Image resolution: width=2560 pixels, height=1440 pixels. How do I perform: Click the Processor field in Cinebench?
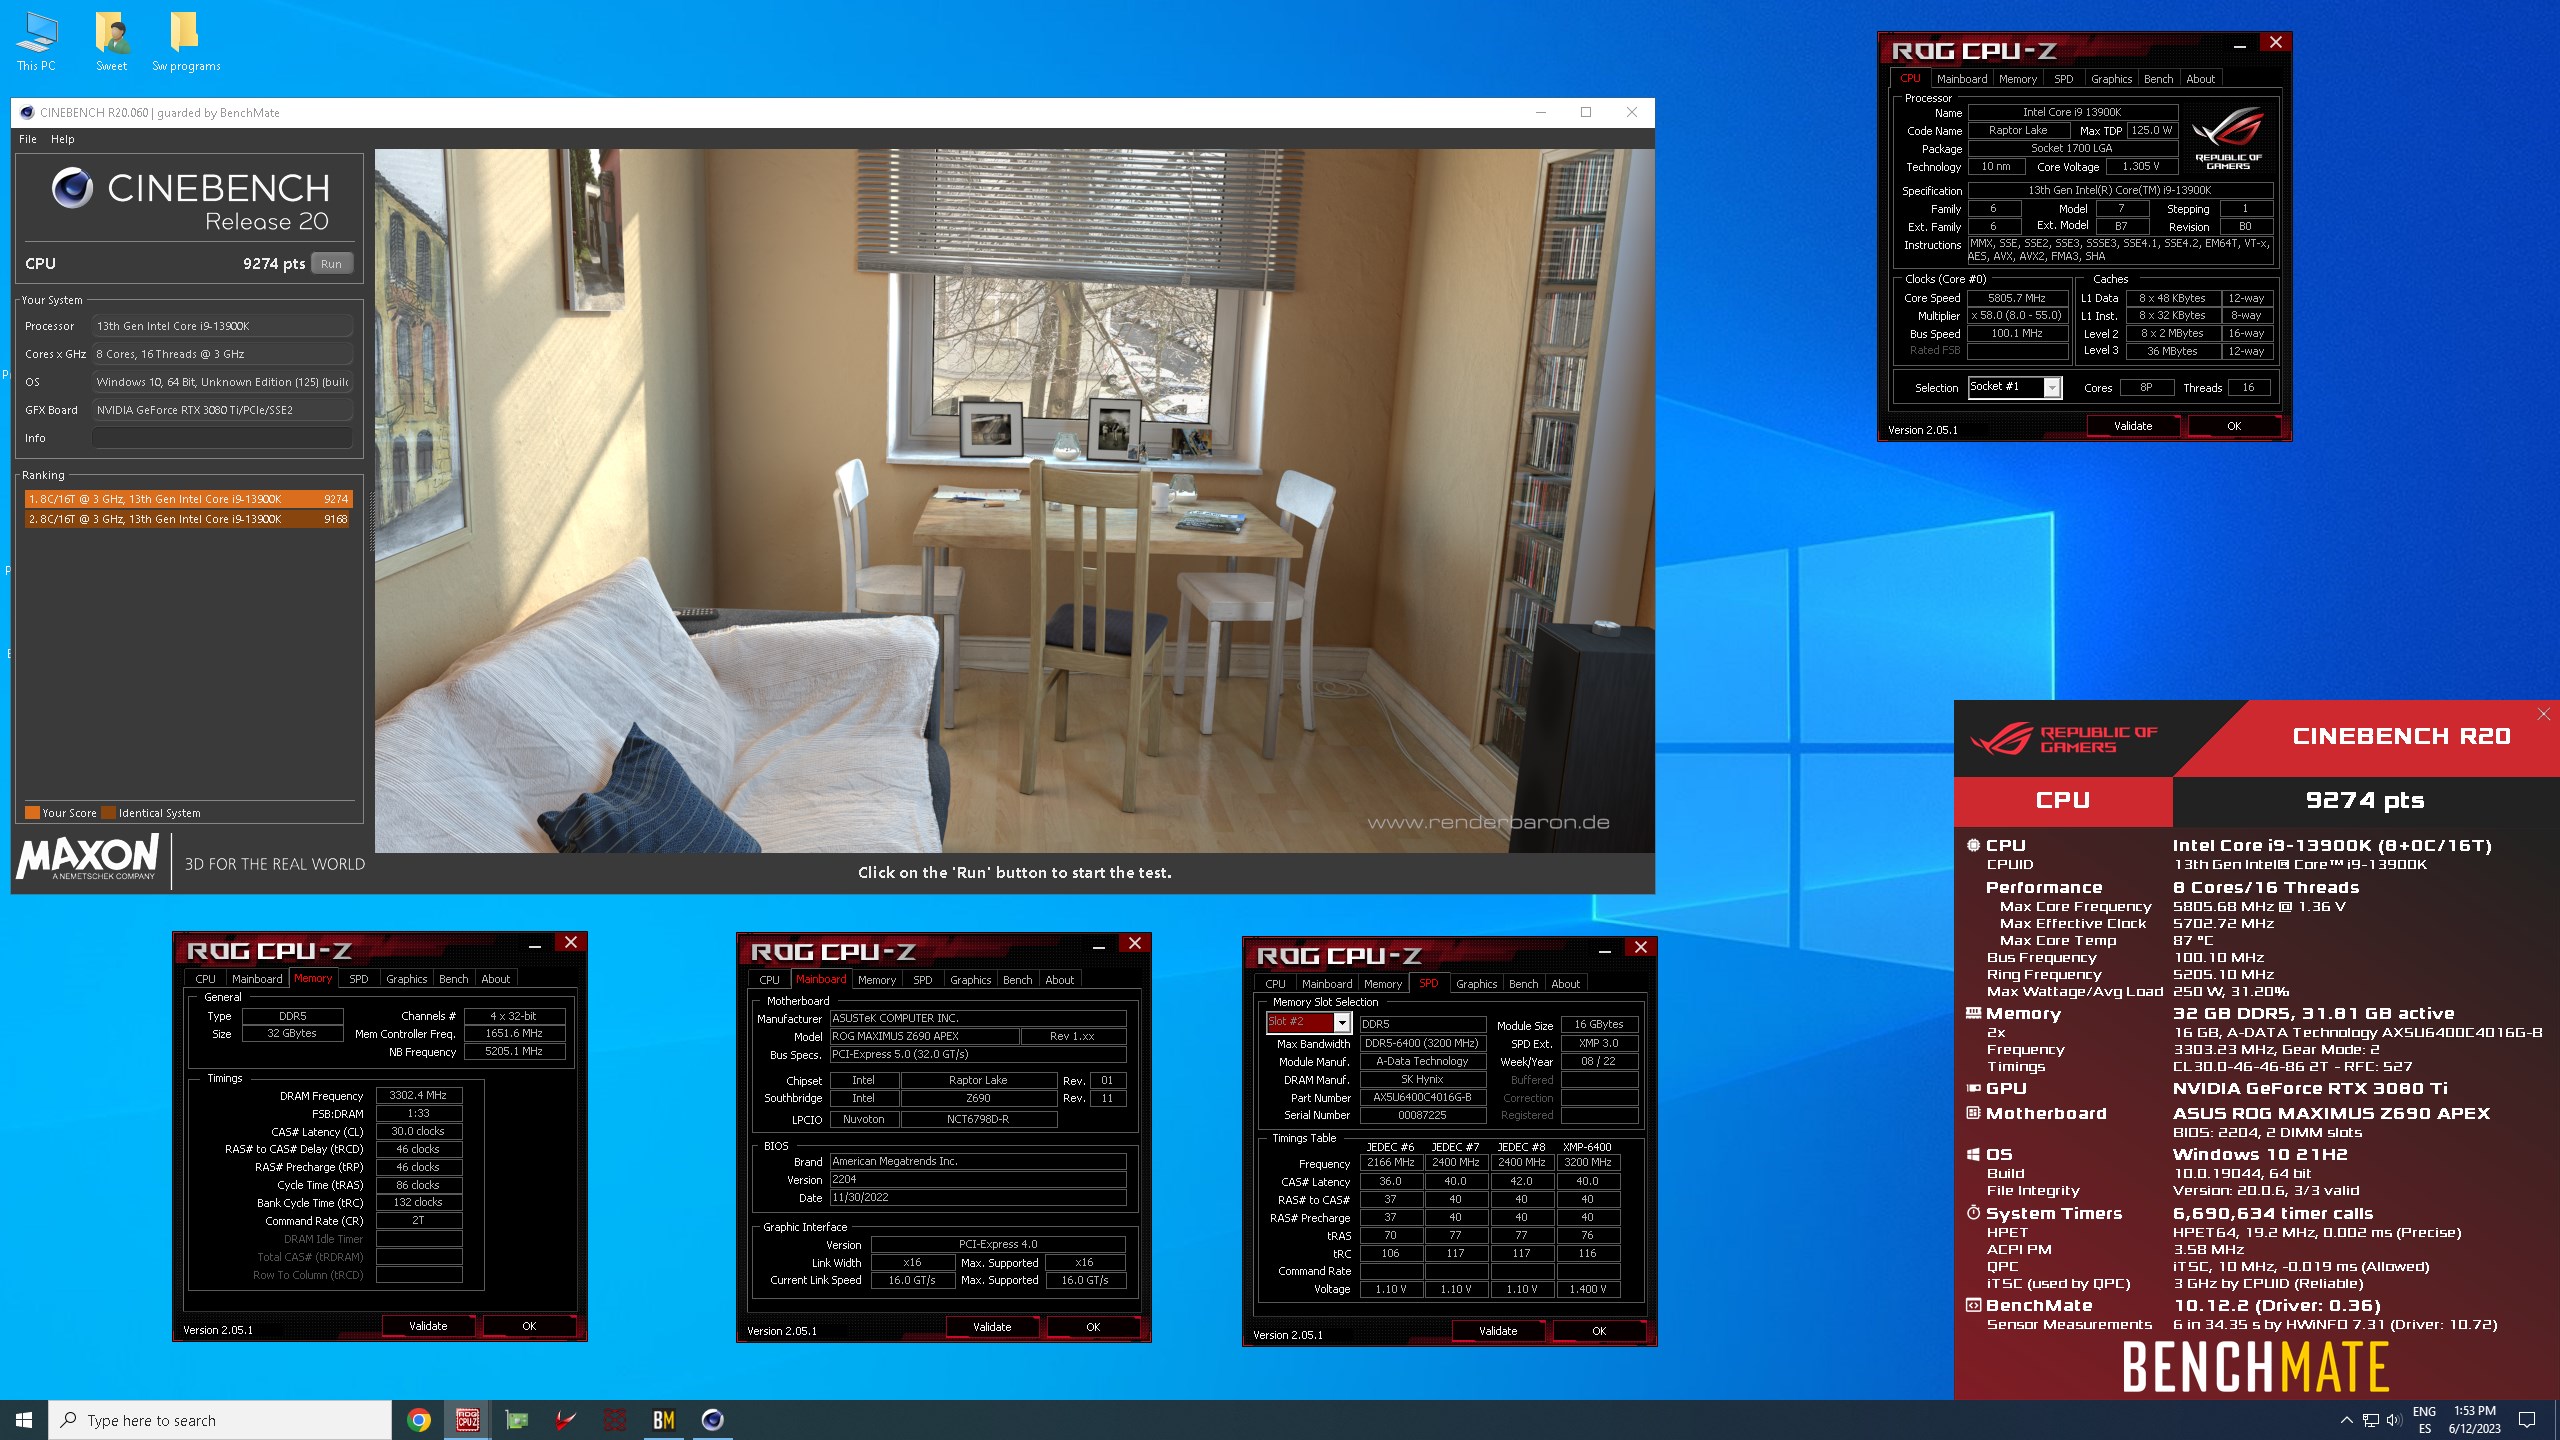click(x=222, y=326)
